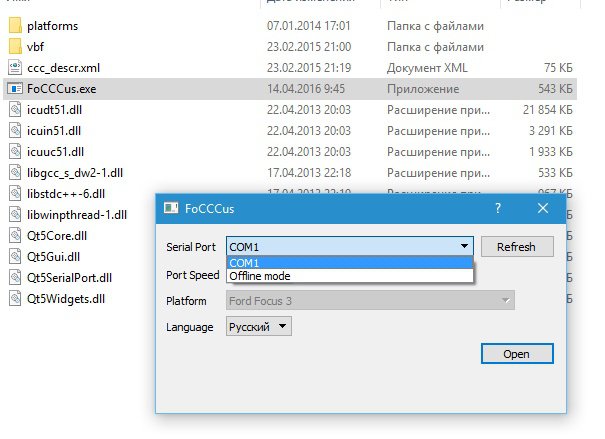Click the date '17.04.2013 22:18'

coord(309,173)
